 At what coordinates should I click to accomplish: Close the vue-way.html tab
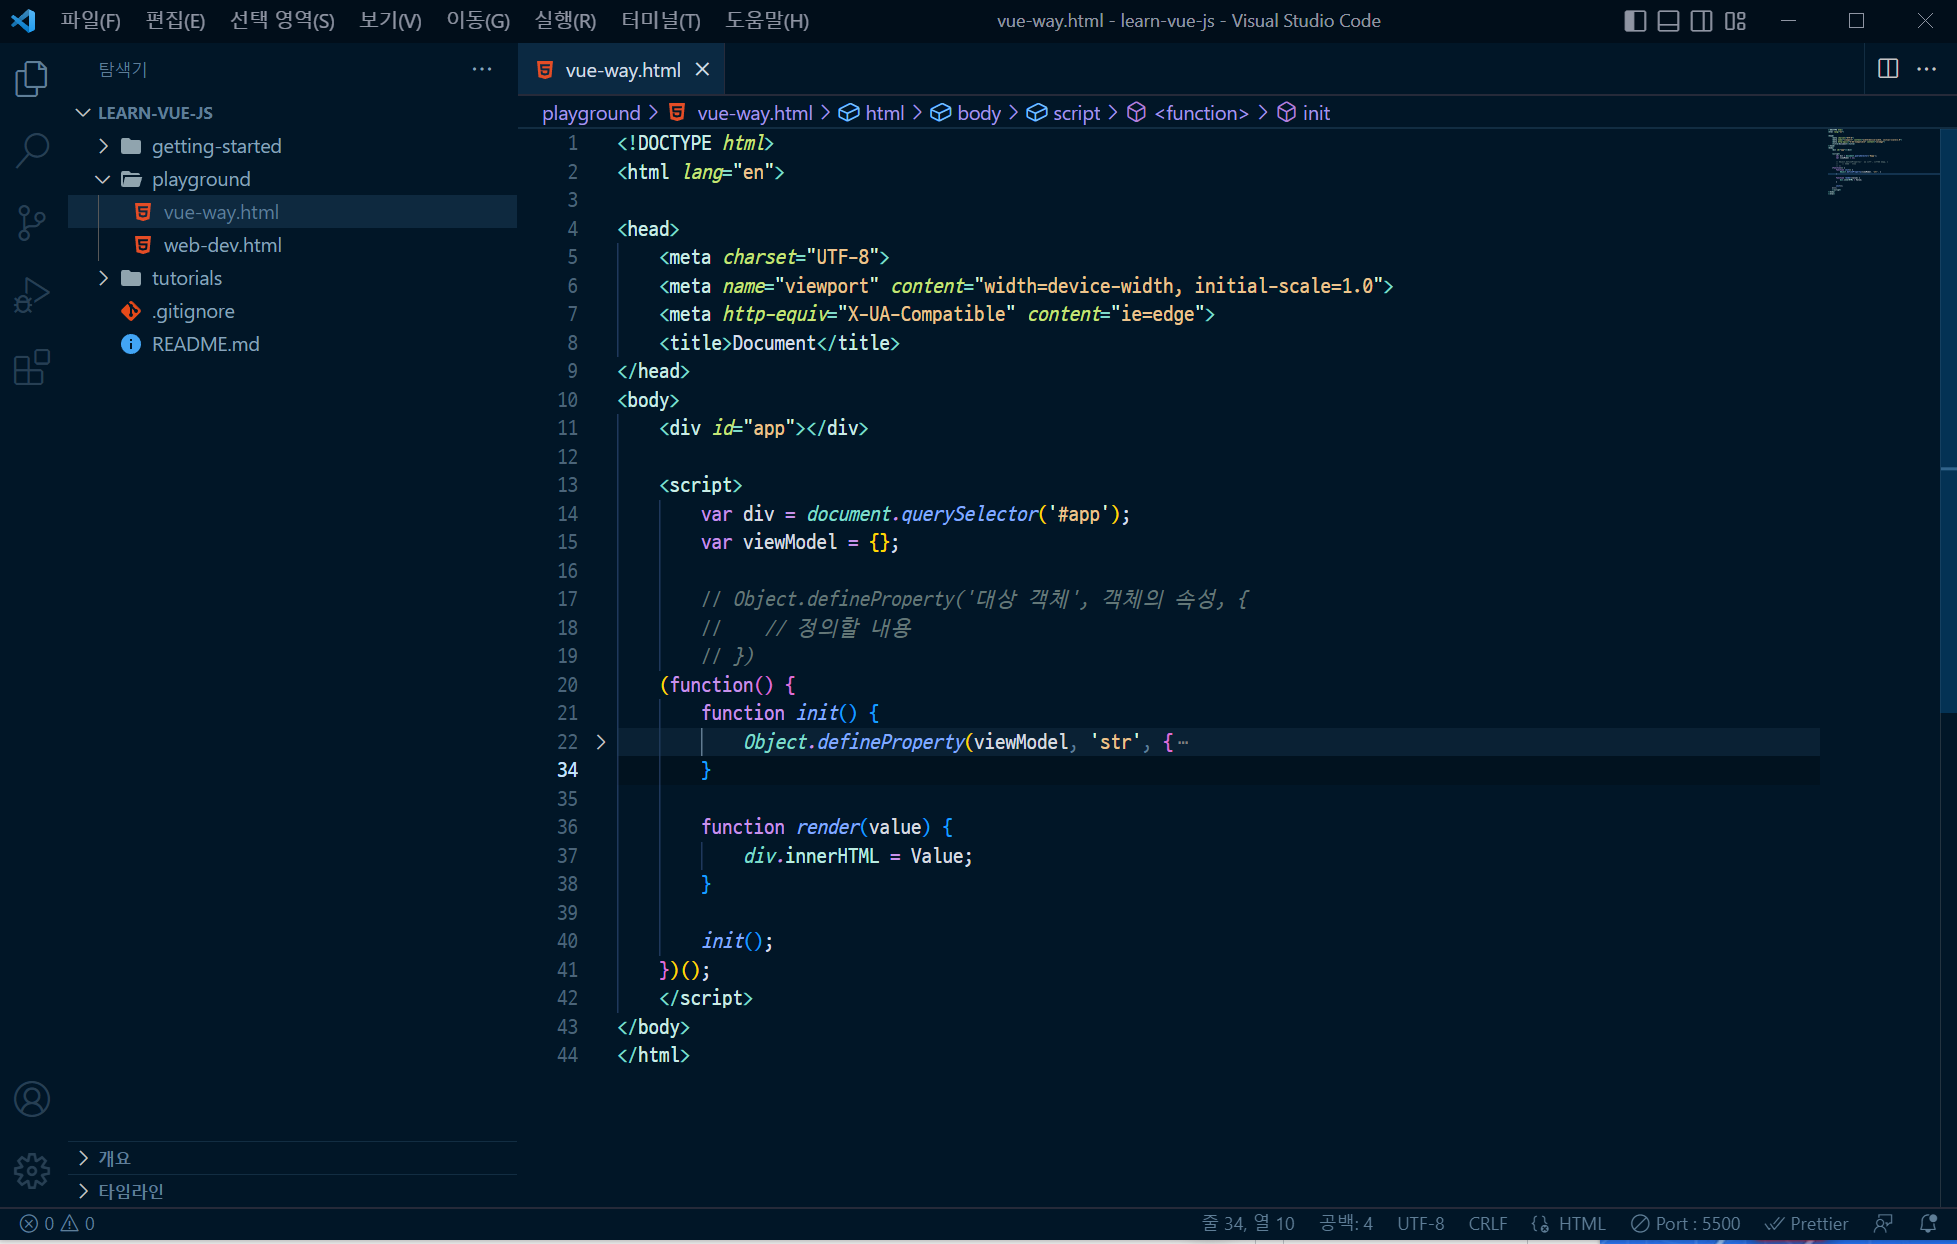pos(702,69)
